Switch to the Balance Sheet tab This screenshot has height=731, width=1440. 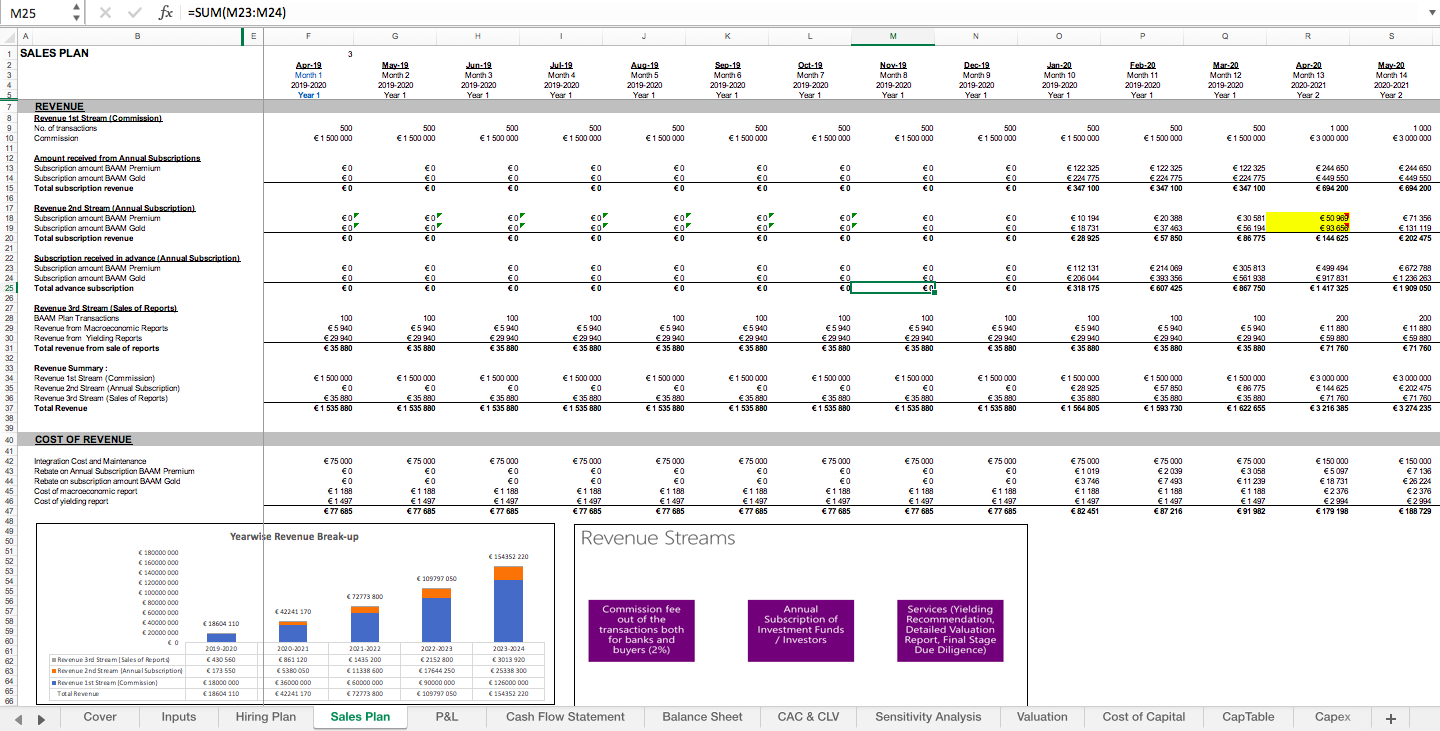point(701,717)
